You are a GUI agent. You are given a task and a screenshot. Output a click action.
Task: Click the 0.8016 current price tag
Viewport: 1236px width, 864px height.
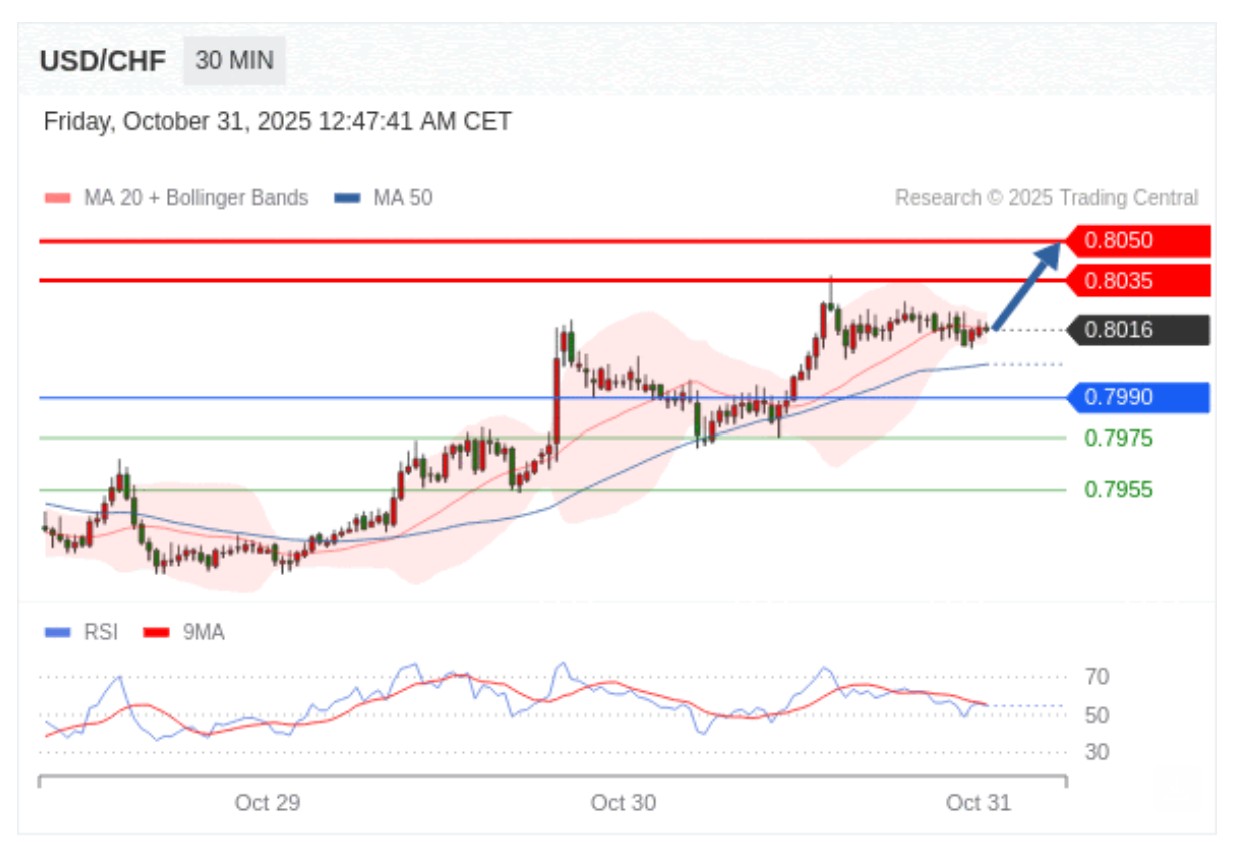point(1137,330)
